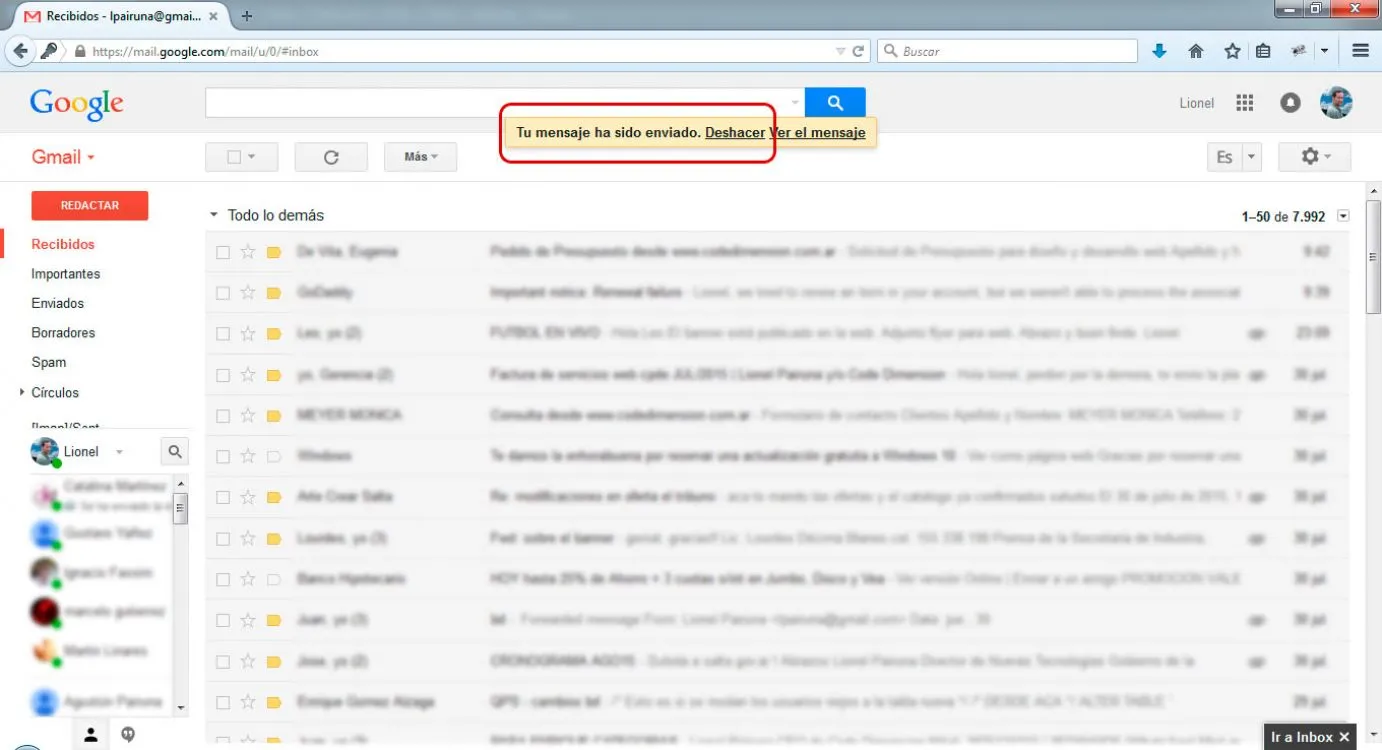This screenshot has height=750, width=1382.
Task: Open the Firefox downloads arrow
Action: (1159, 51)
